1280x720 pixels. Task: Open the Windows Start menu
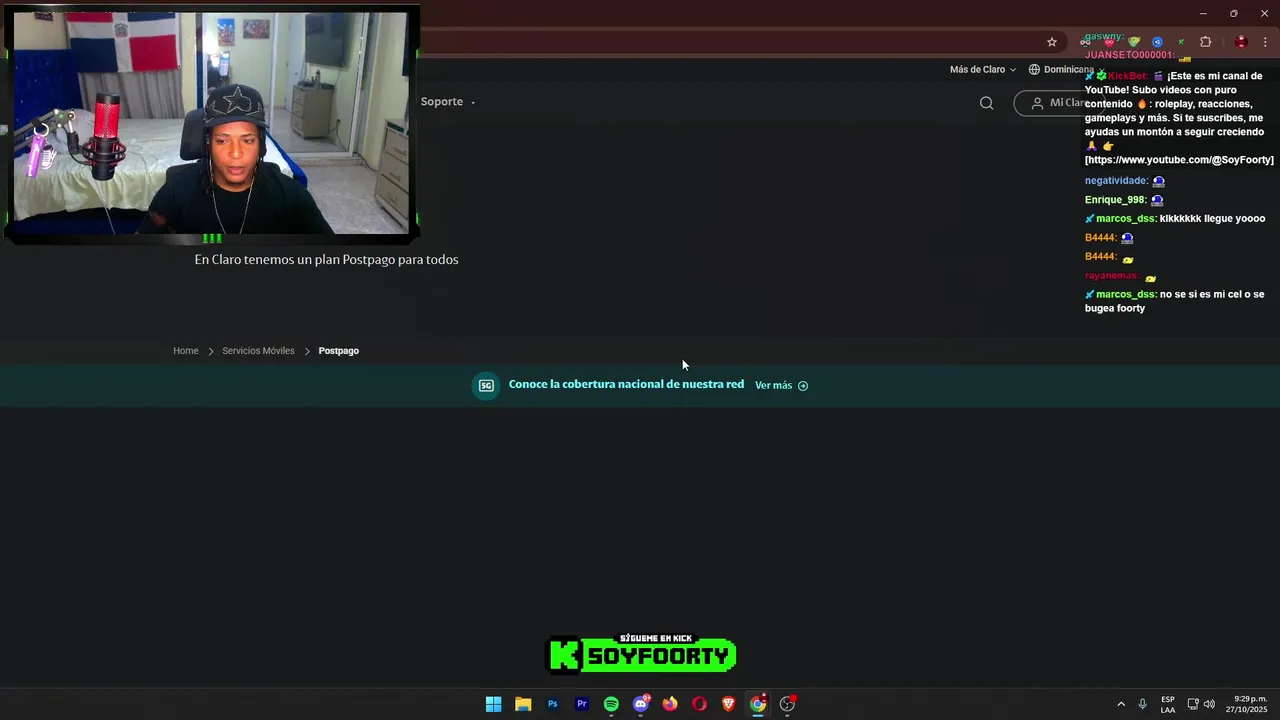(x=493, y=704)
